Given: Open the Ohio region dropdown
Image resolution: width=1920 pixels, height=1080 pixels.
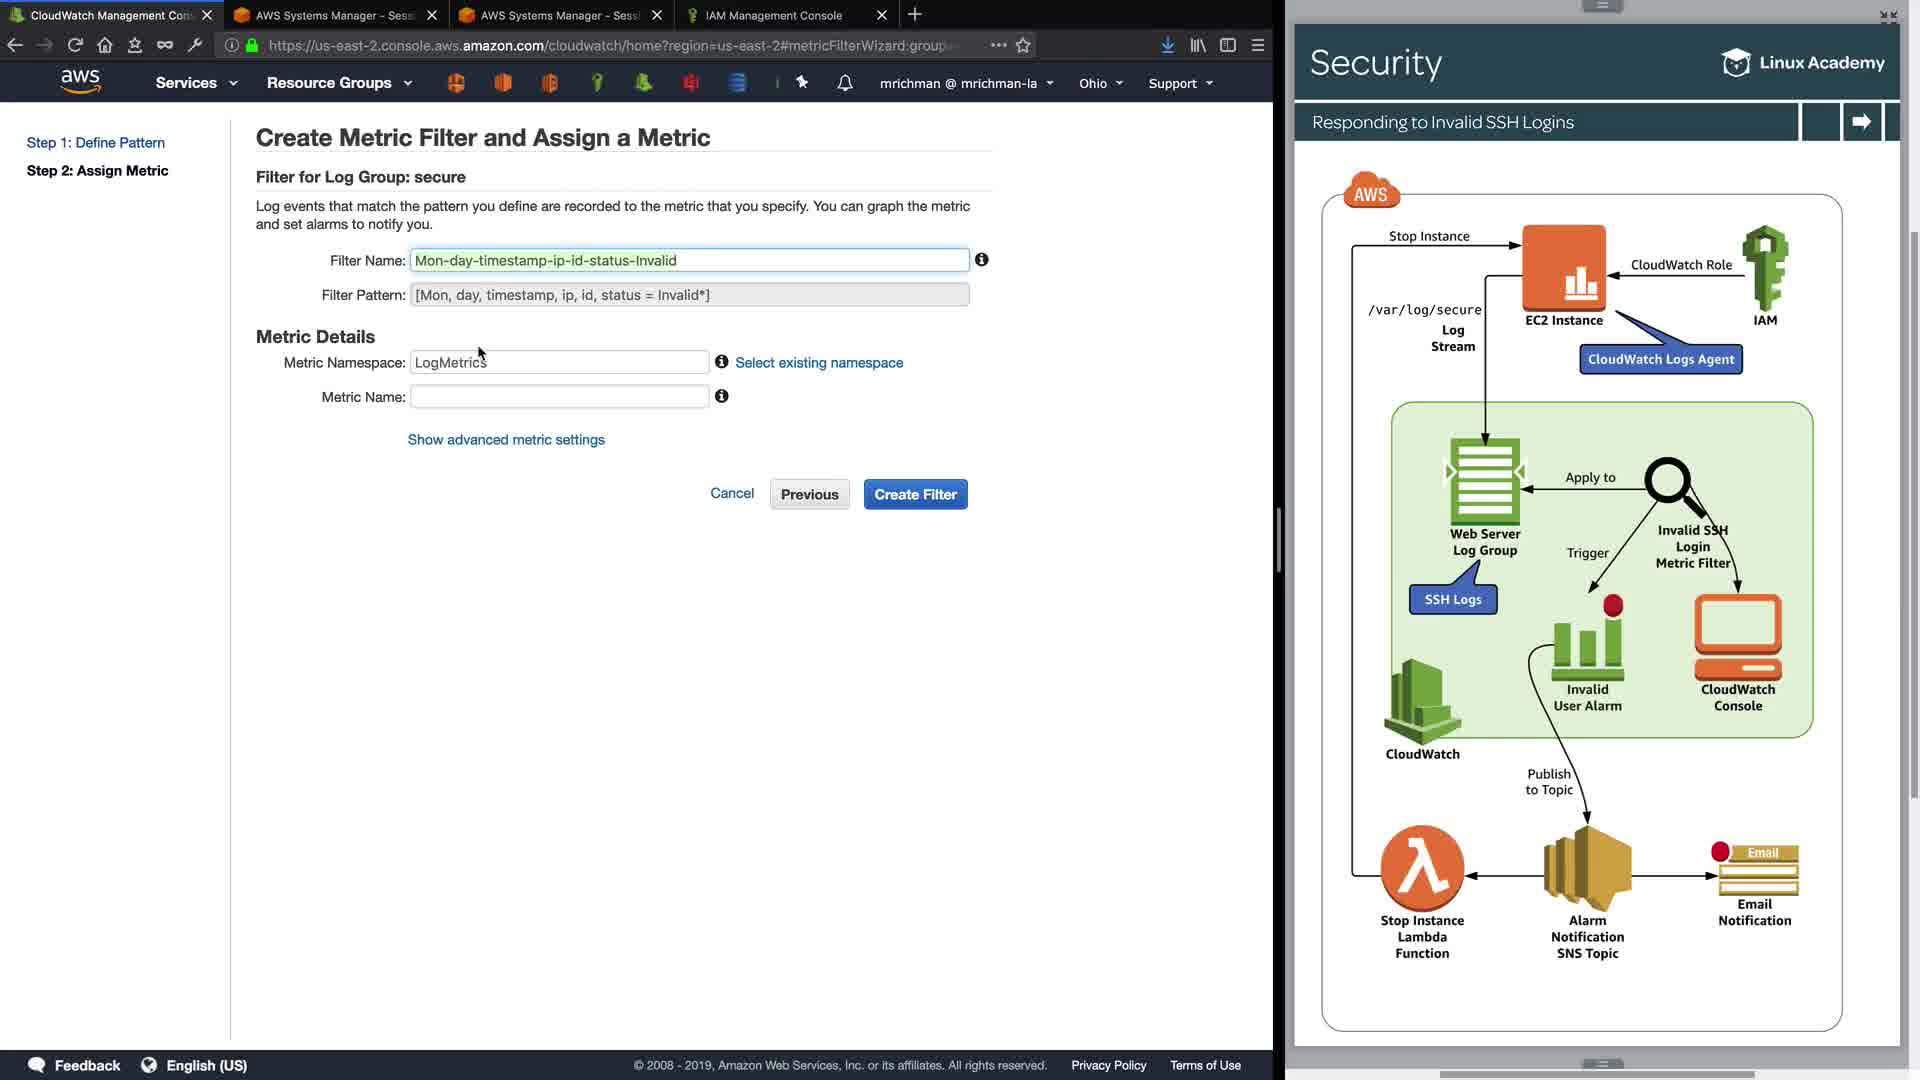Looking at the screenshot, I should (x=1100, y=84).
